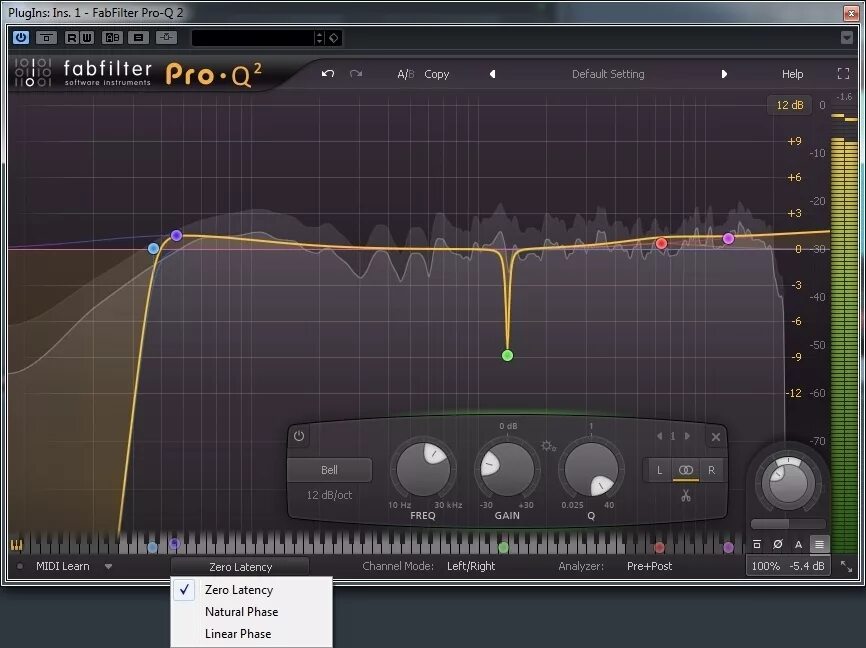Open the Default Setting preset menu

pyautogui.click(x=608, y=74)
